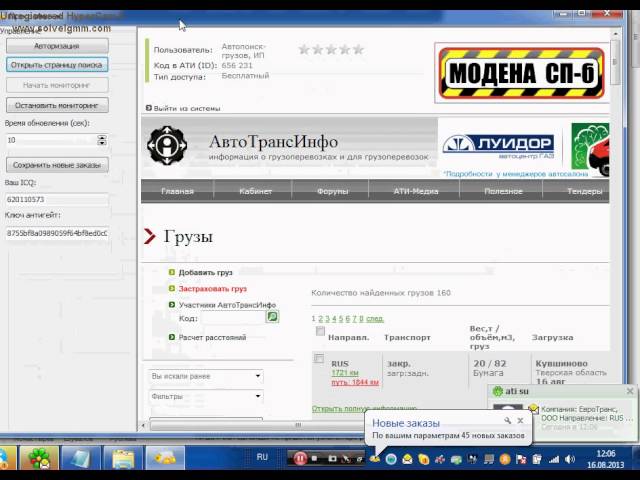The width and height of the screenshot is (640, 480).
Task: Click the Добавить груз link
Action: point(205,272)
